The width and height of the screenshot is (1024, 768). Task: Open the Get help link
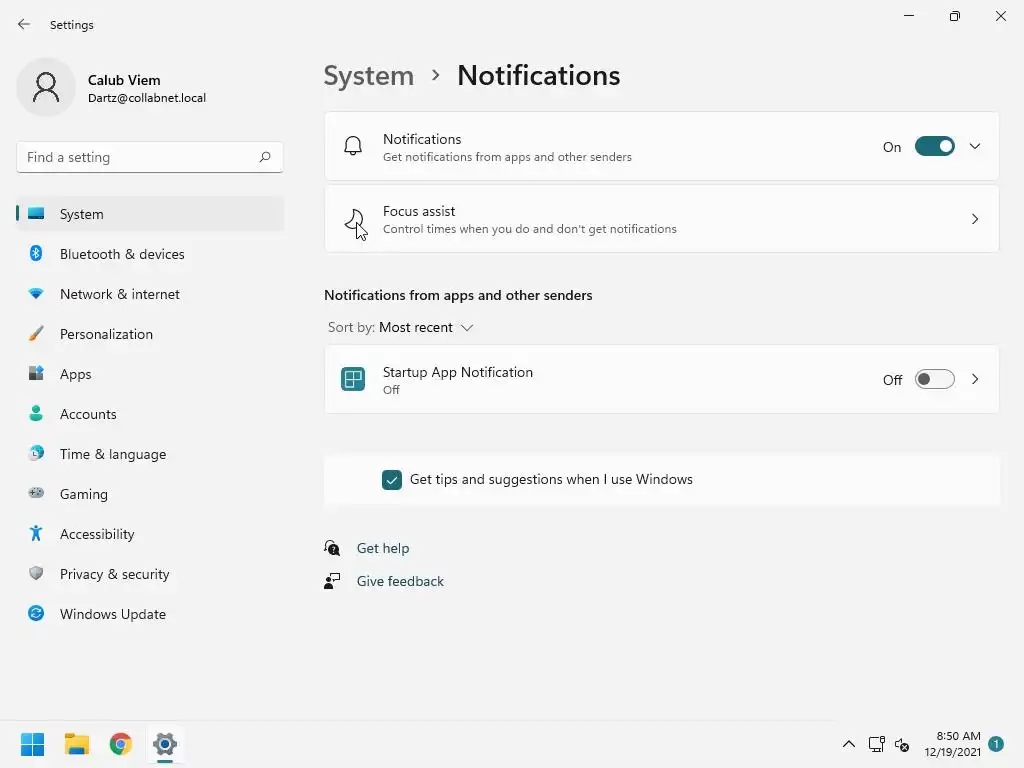(383, 548)
